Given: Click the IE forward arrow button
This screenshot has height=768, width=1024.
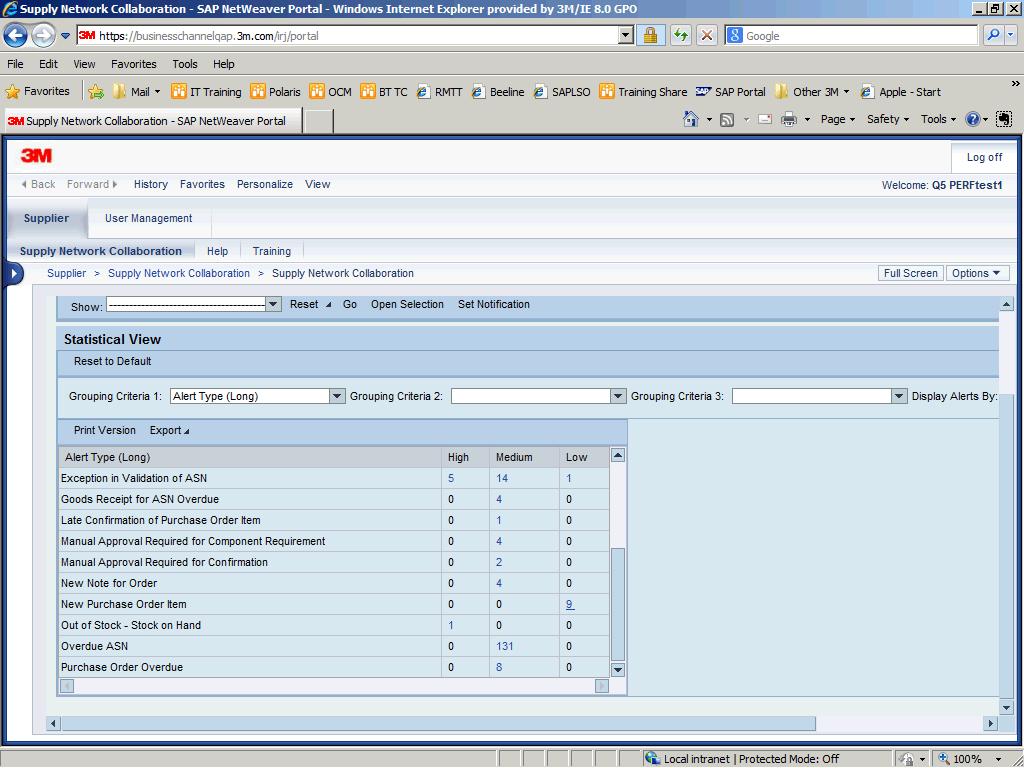Looking at the screenshot, I should point(43,35).
